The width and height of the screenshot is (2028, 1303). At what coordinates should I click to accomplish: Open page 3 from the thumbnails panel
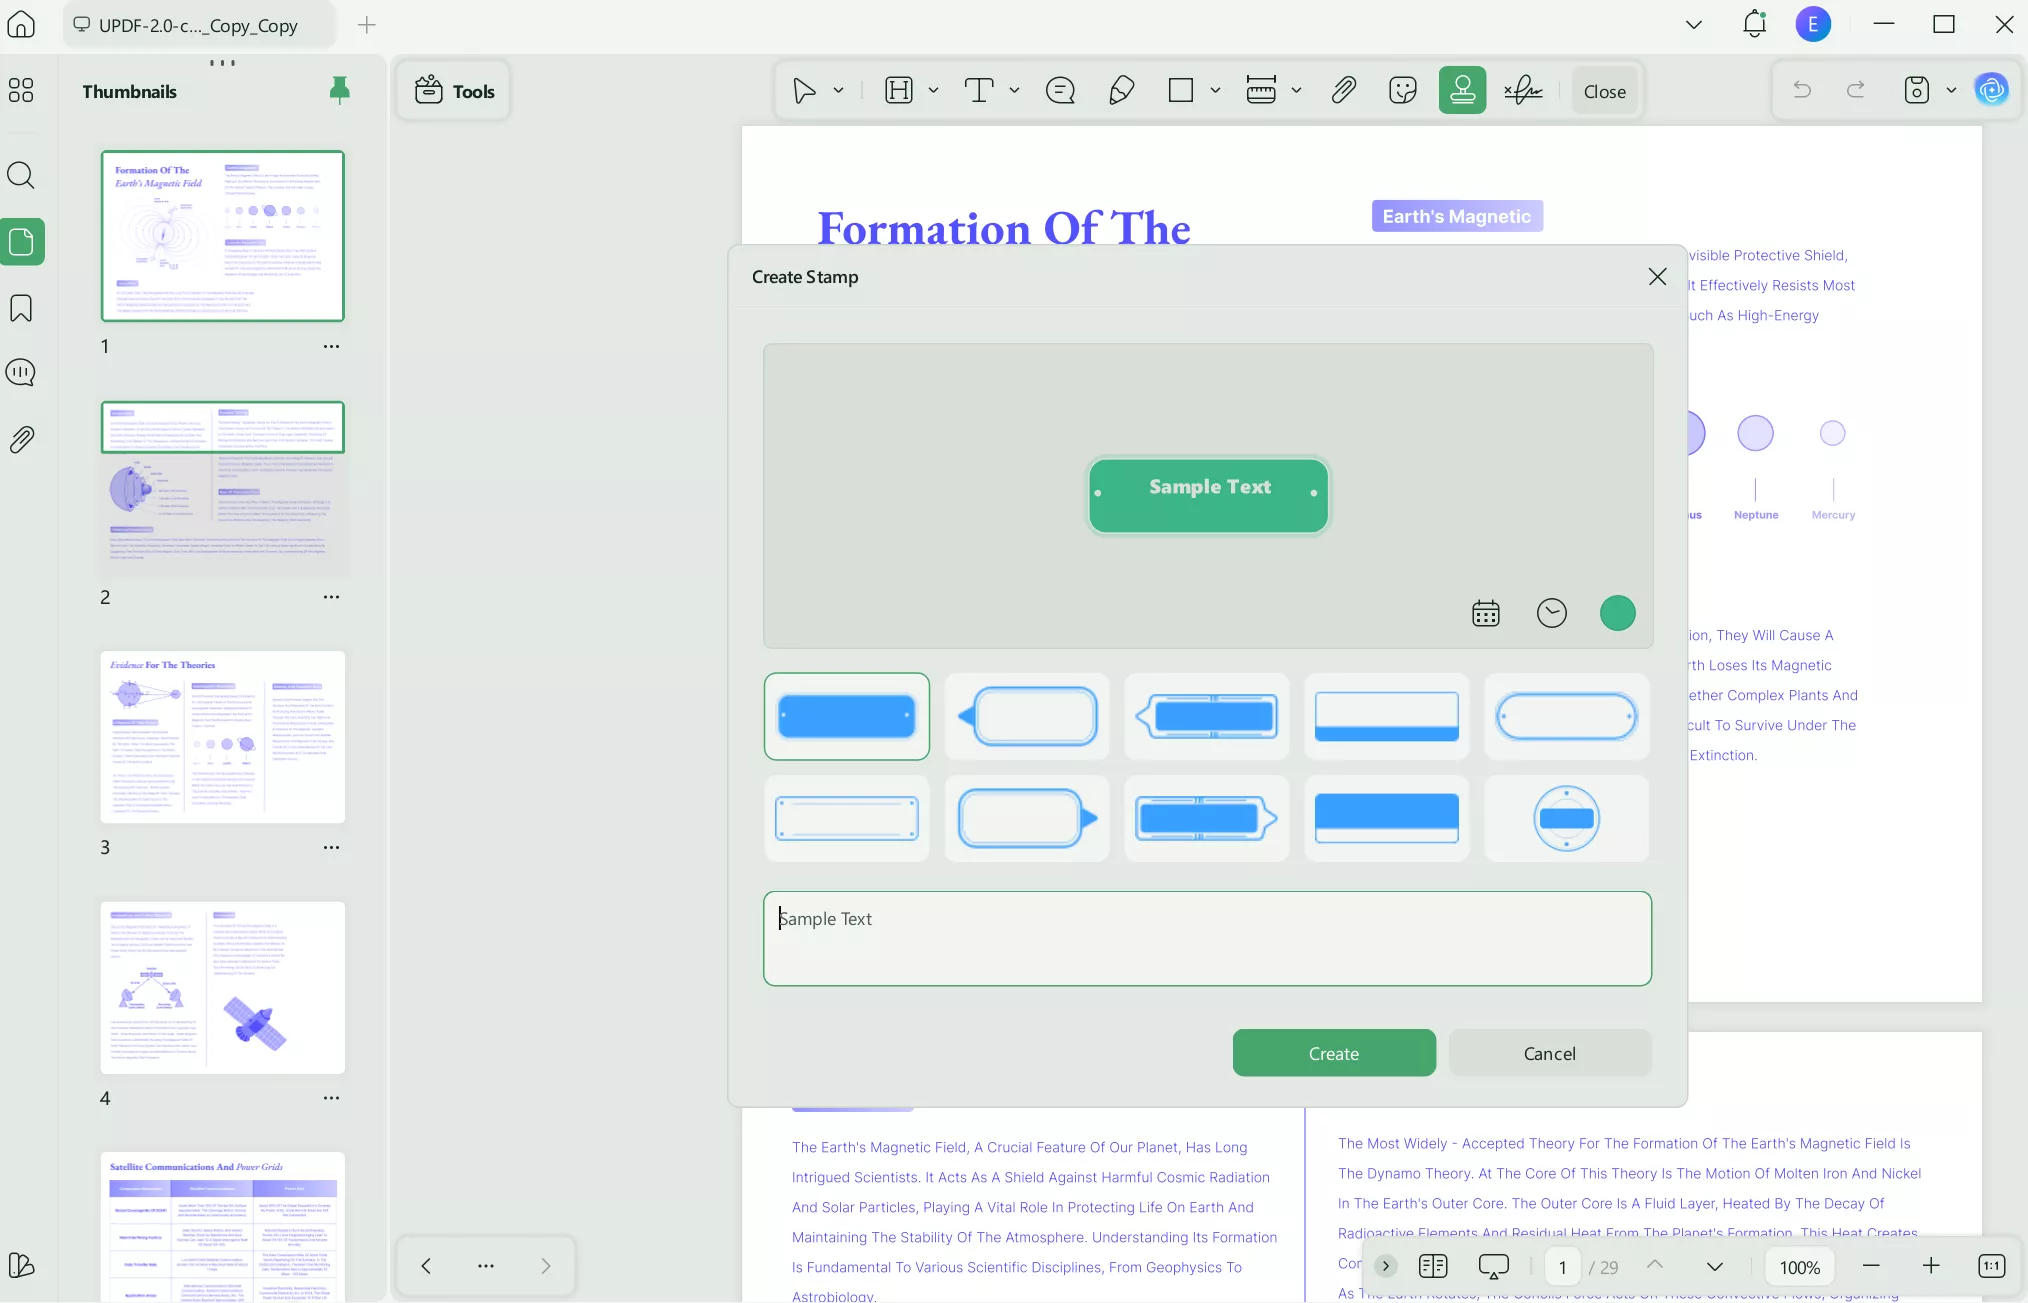tap(222, 737)
